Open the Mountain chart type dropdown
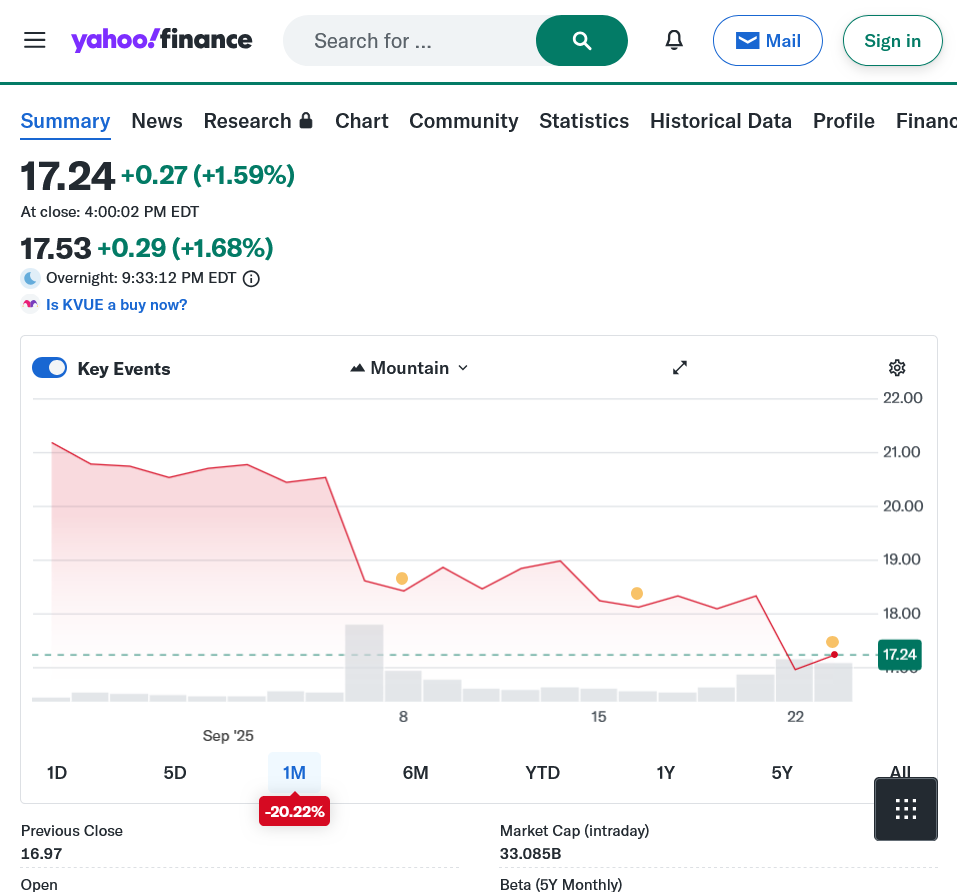957x892 pixels. [x=410, y=368]
